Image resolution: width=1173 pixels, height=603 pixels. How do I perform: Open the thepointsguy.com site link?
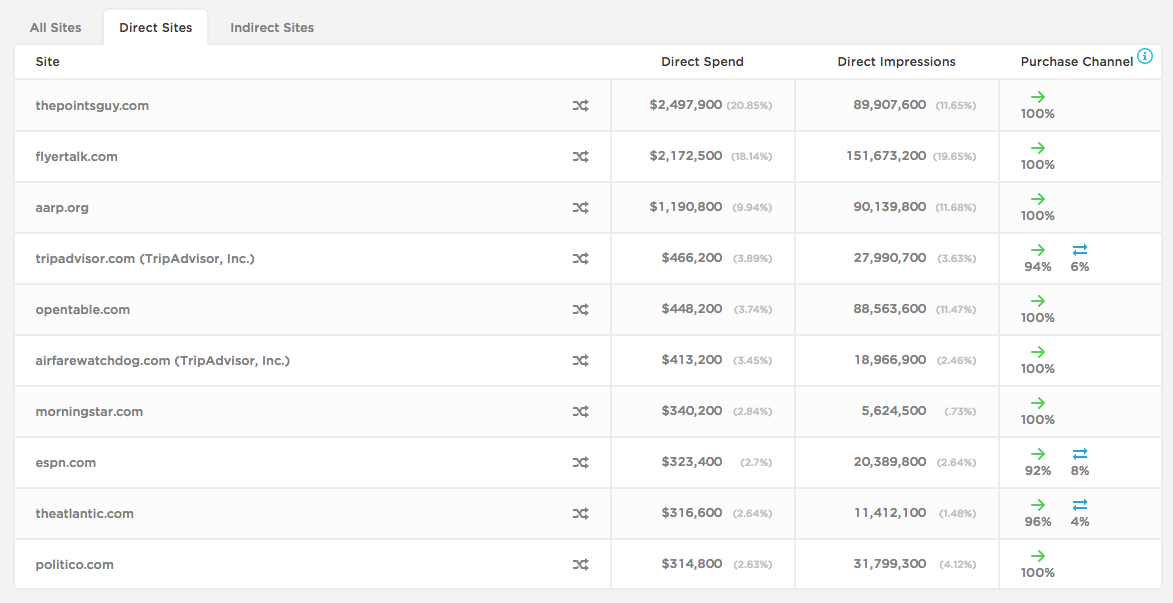(92, 105)
